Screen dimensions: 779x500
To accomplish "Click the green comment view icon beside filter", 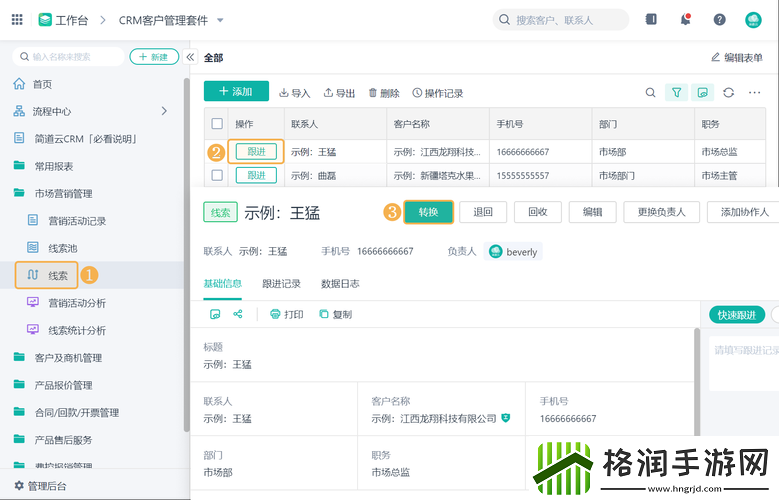I will coord(702,92).
